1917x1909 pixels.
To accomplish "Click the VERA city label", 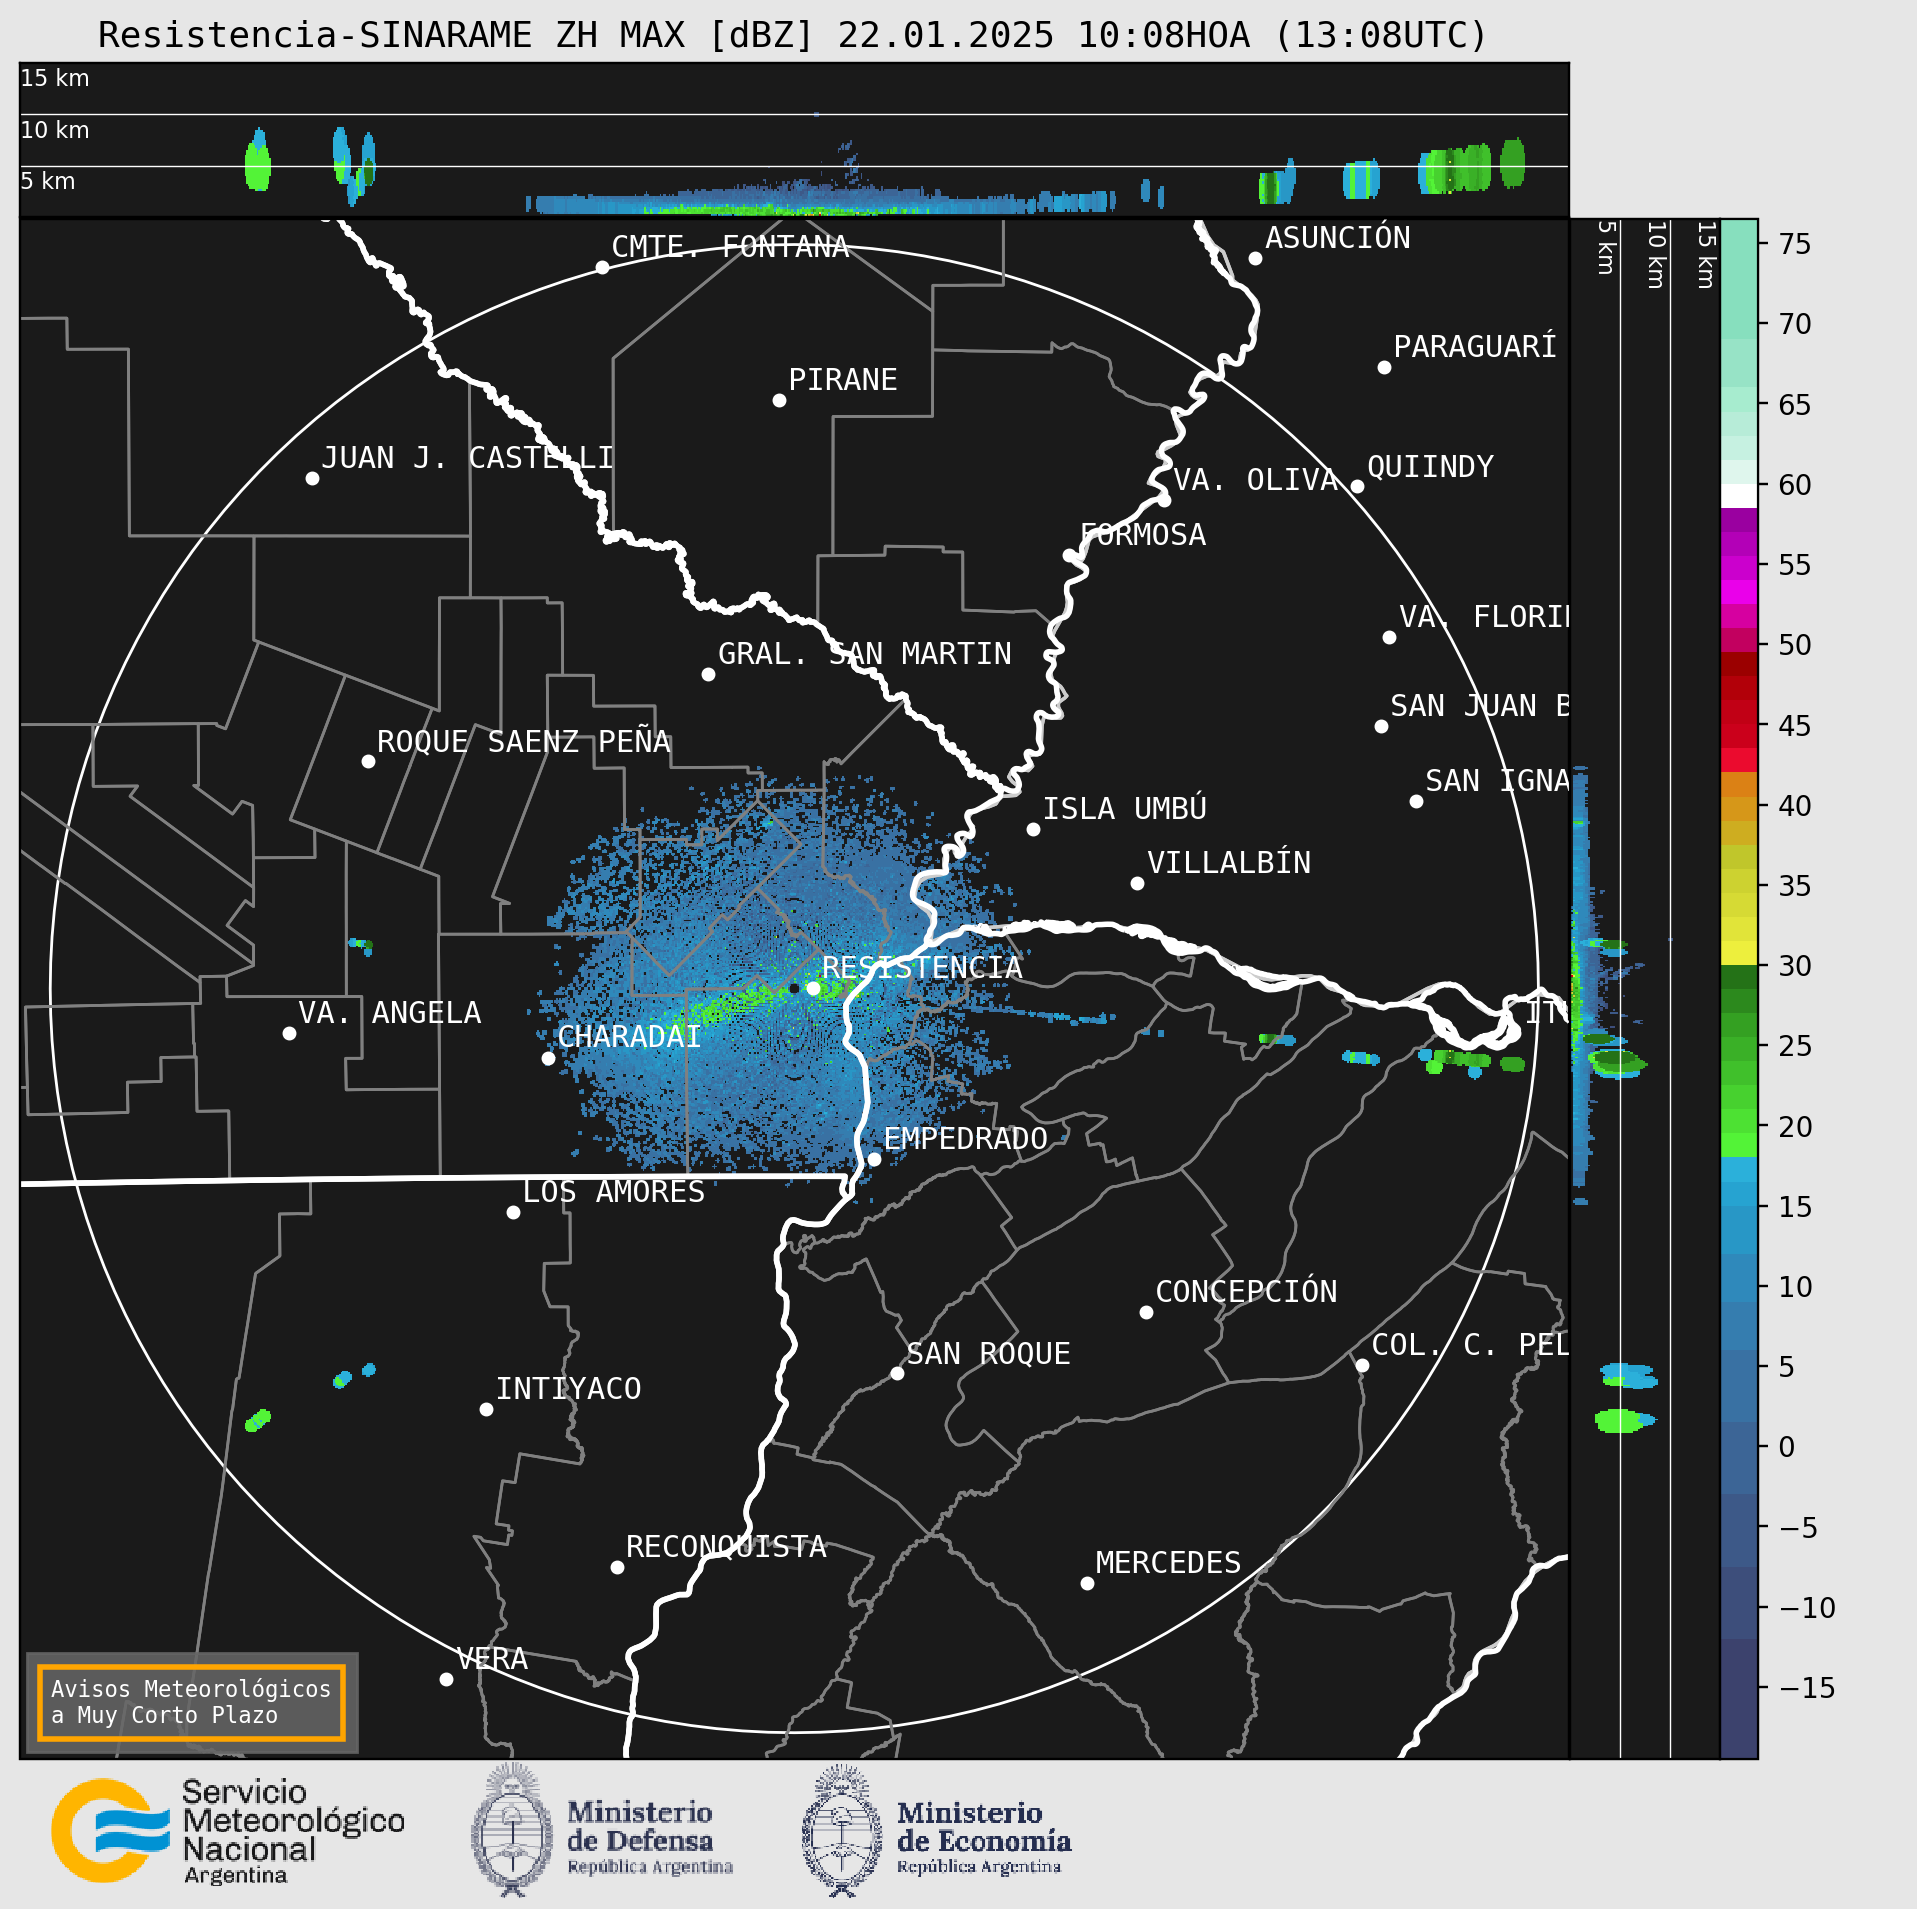I will 492,1659.
